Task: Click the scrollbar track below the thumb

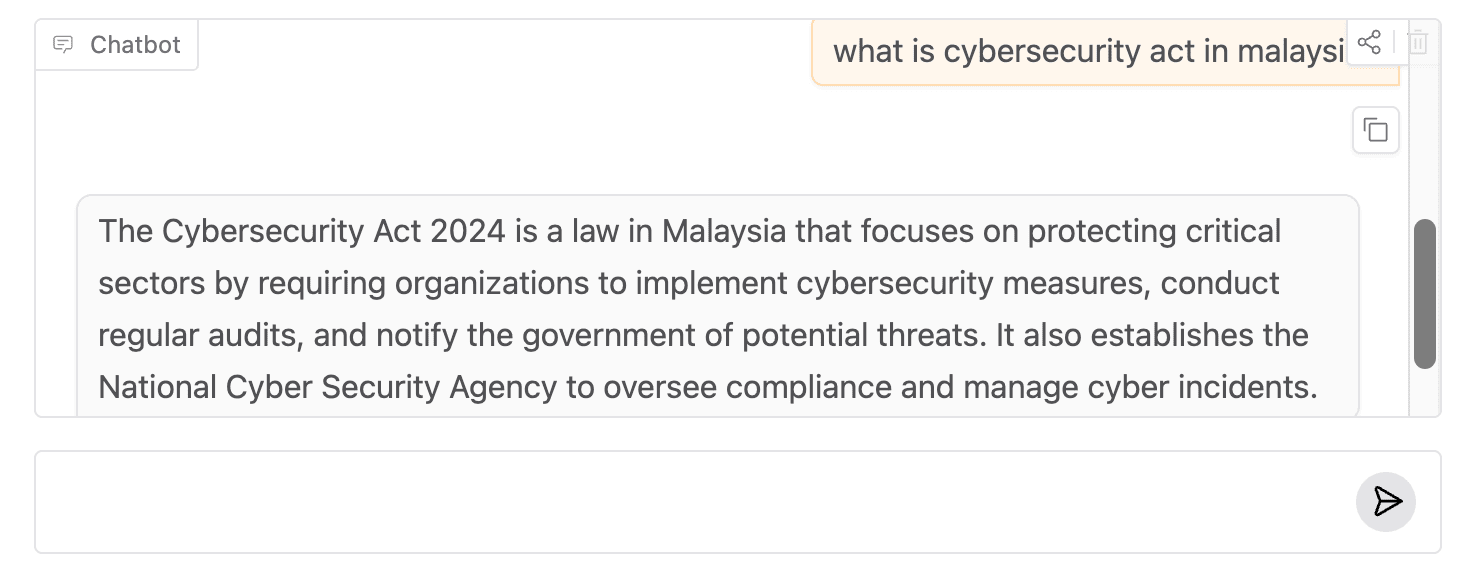Action: pyautogui.click(x=1425, y=391)
